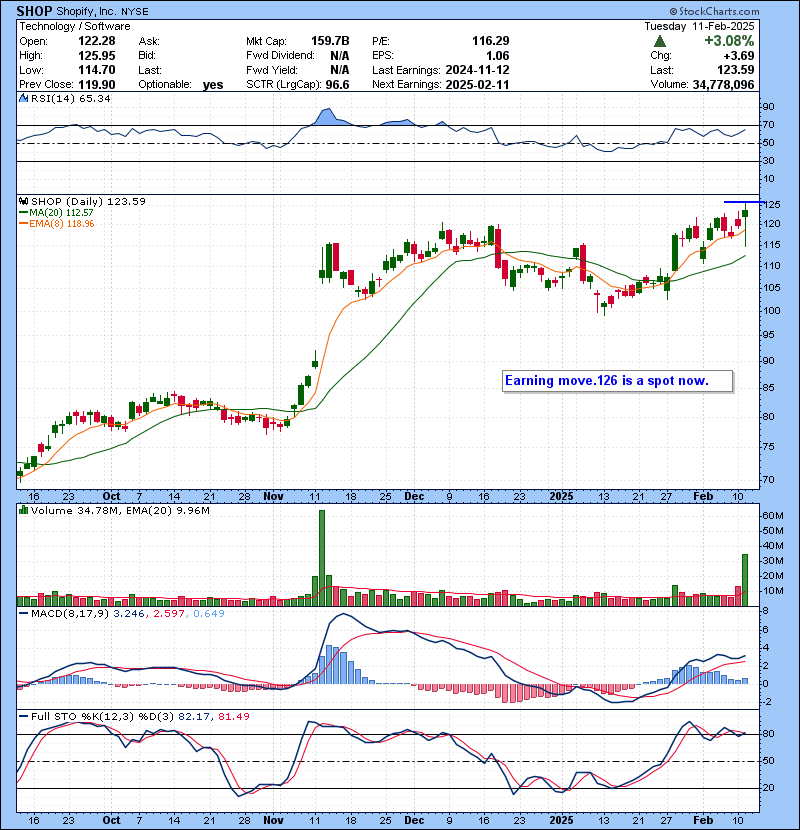Click the 8 label on MACD axis
Image resolution: width=800 pixels, height=830 pixels.
click(x=765, y=611)
